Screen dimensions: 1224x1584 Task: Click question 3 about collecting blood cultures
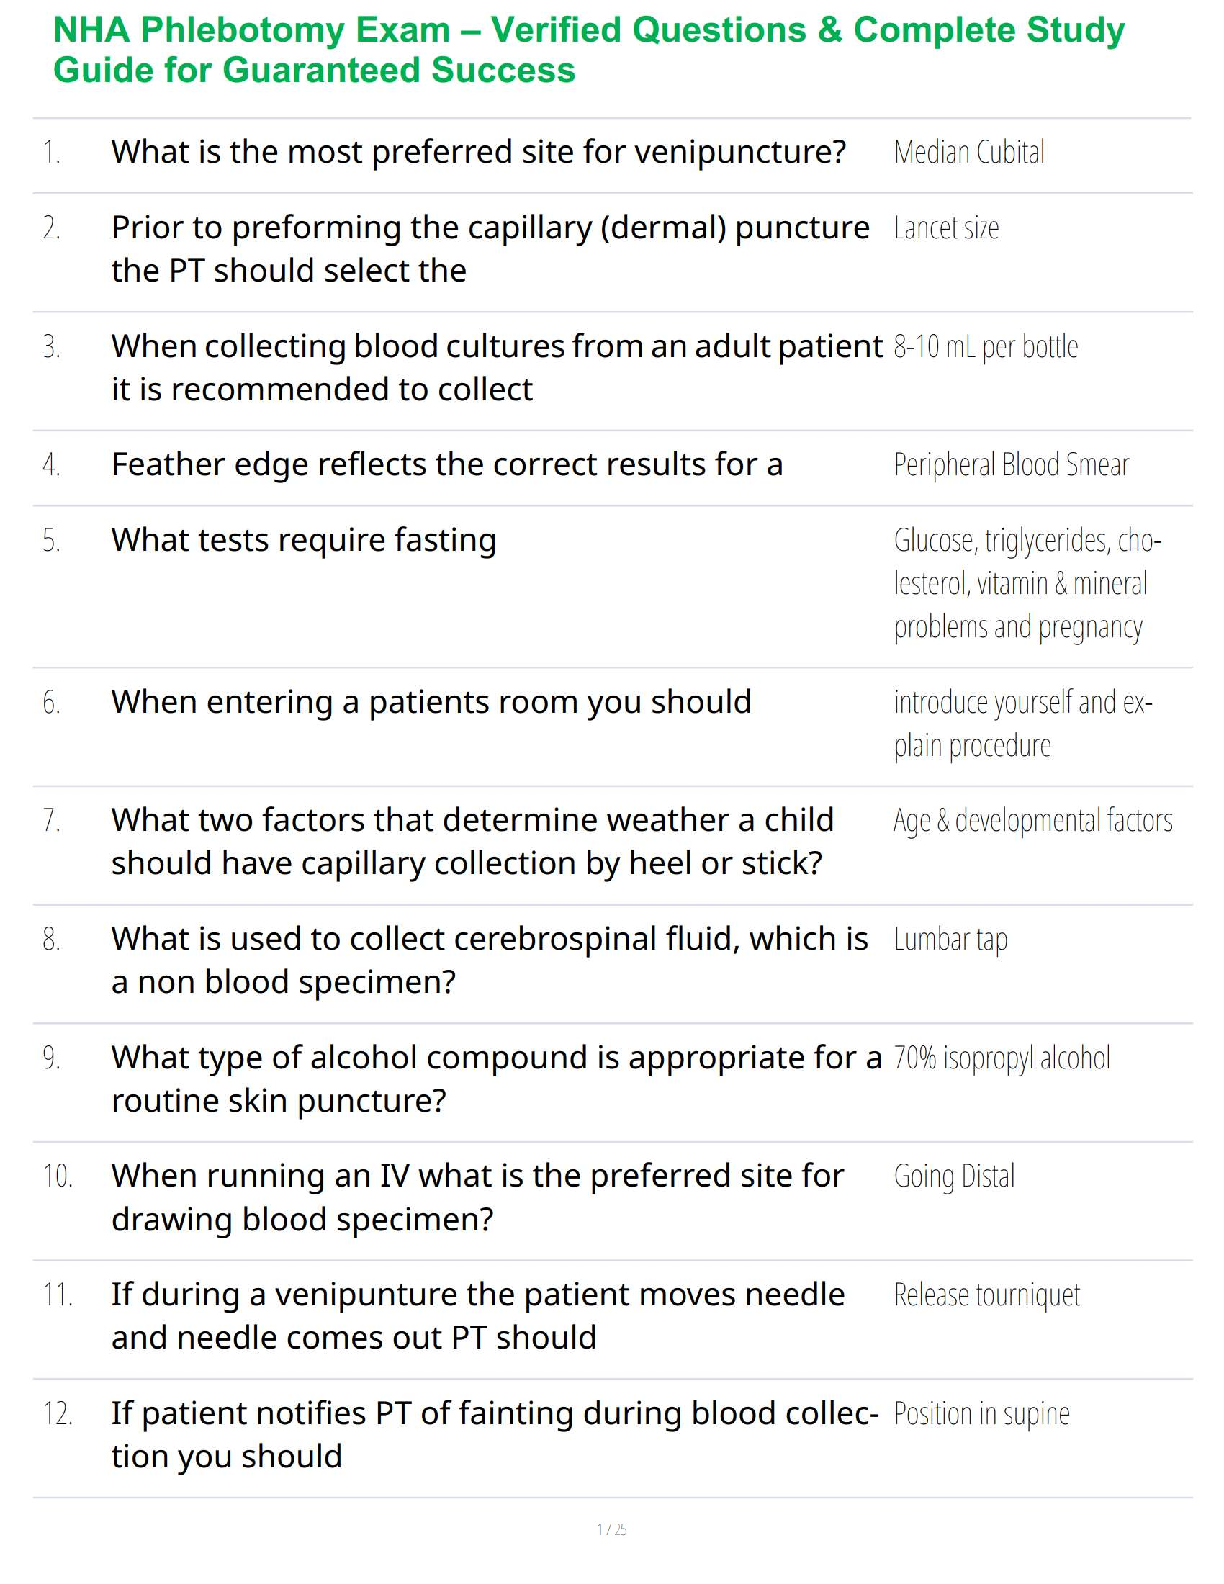[x=496, y=367]
